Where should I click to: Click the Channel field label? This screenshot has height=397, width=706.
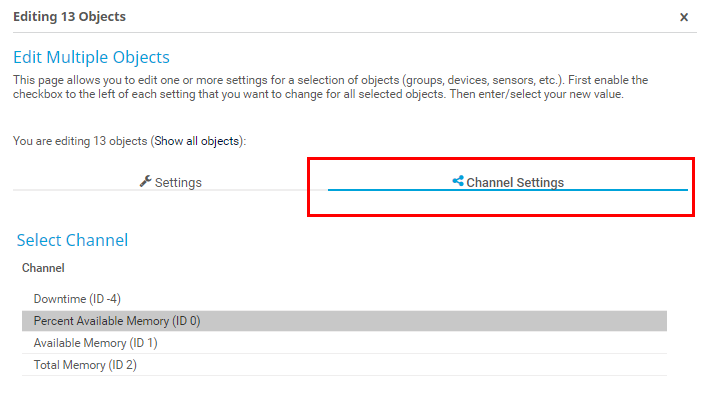(43, 268)
